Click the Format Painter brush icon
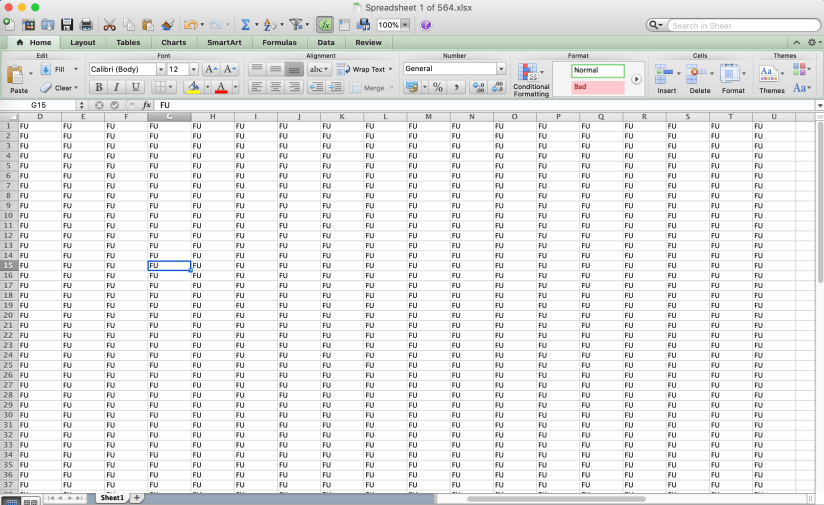The image size is (824, 505). (167, 24)
